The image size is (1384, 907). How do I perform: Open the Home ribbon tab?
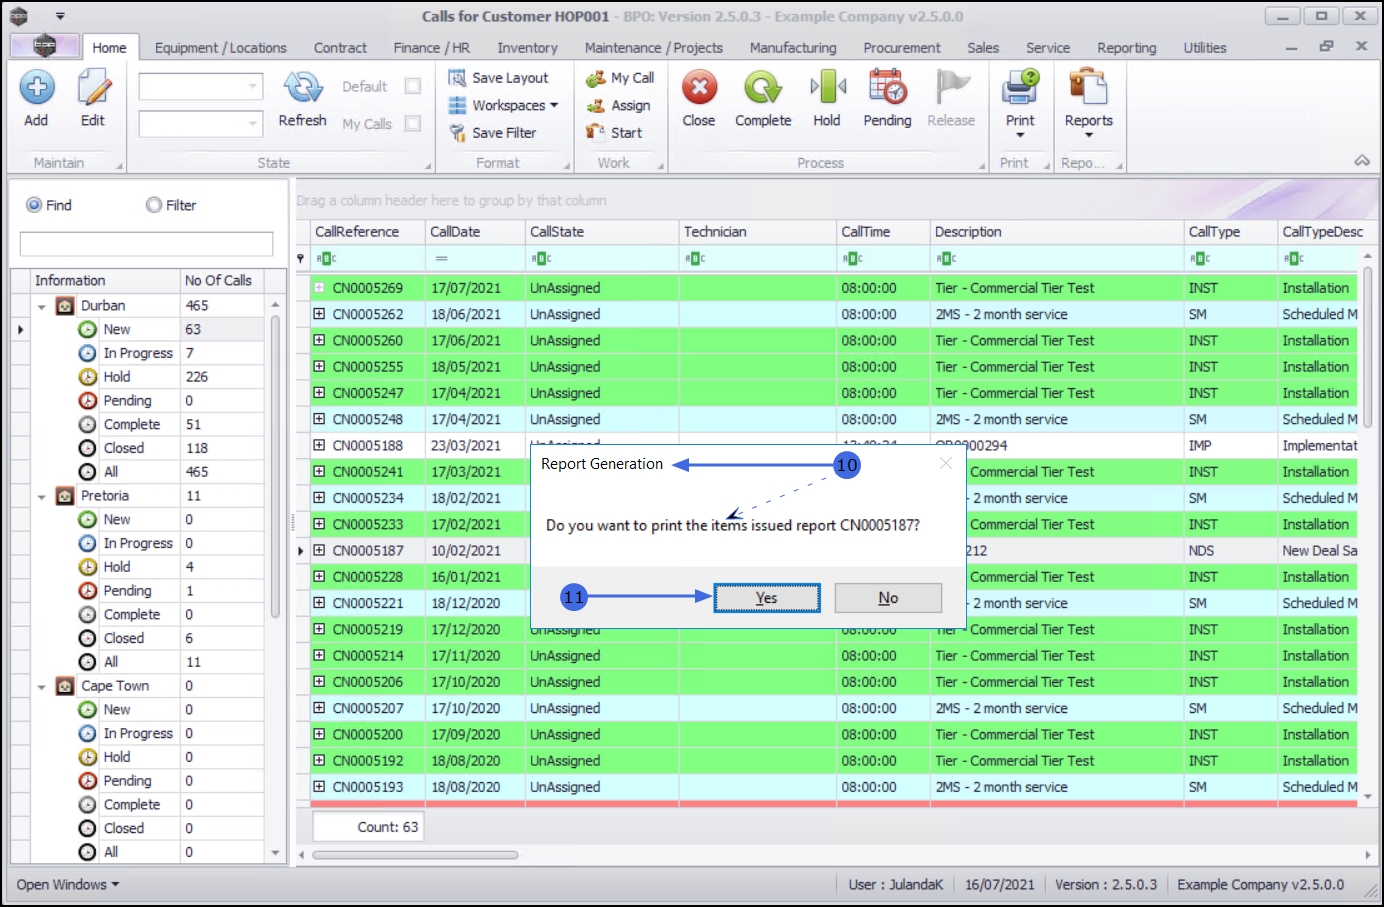[109, 48]
